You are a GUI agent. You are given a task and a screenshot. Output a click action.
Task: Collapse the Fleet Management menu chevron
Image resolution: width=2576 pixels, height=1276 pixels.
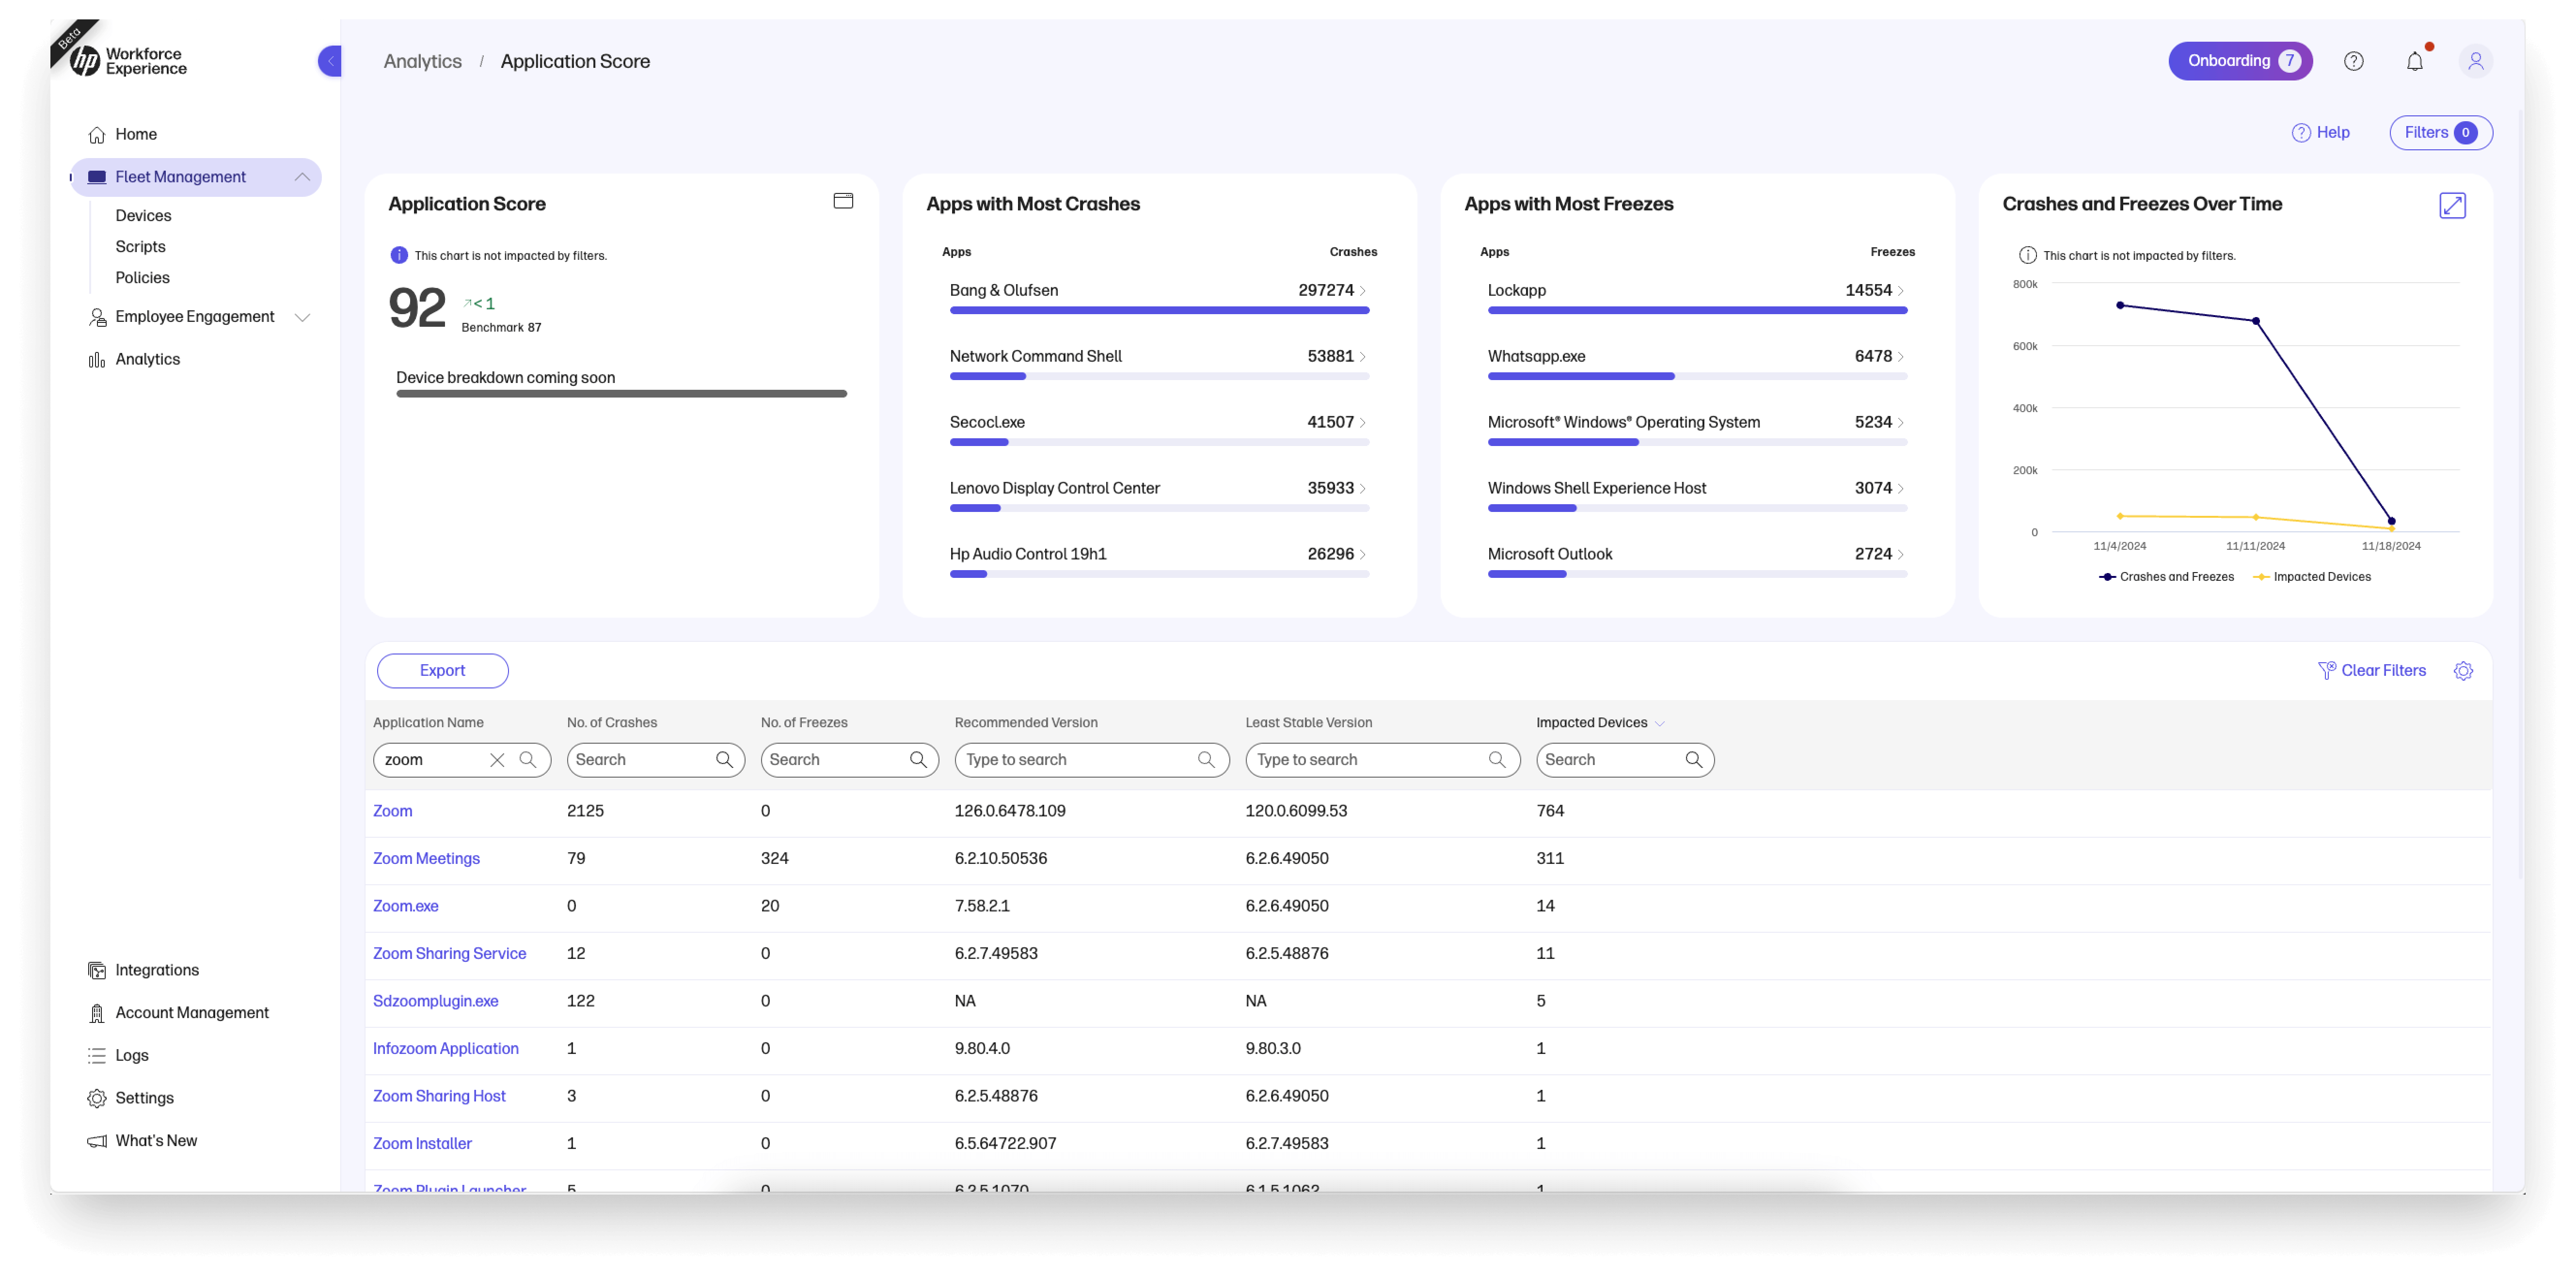pyautogui.click(x=302, y=177)
